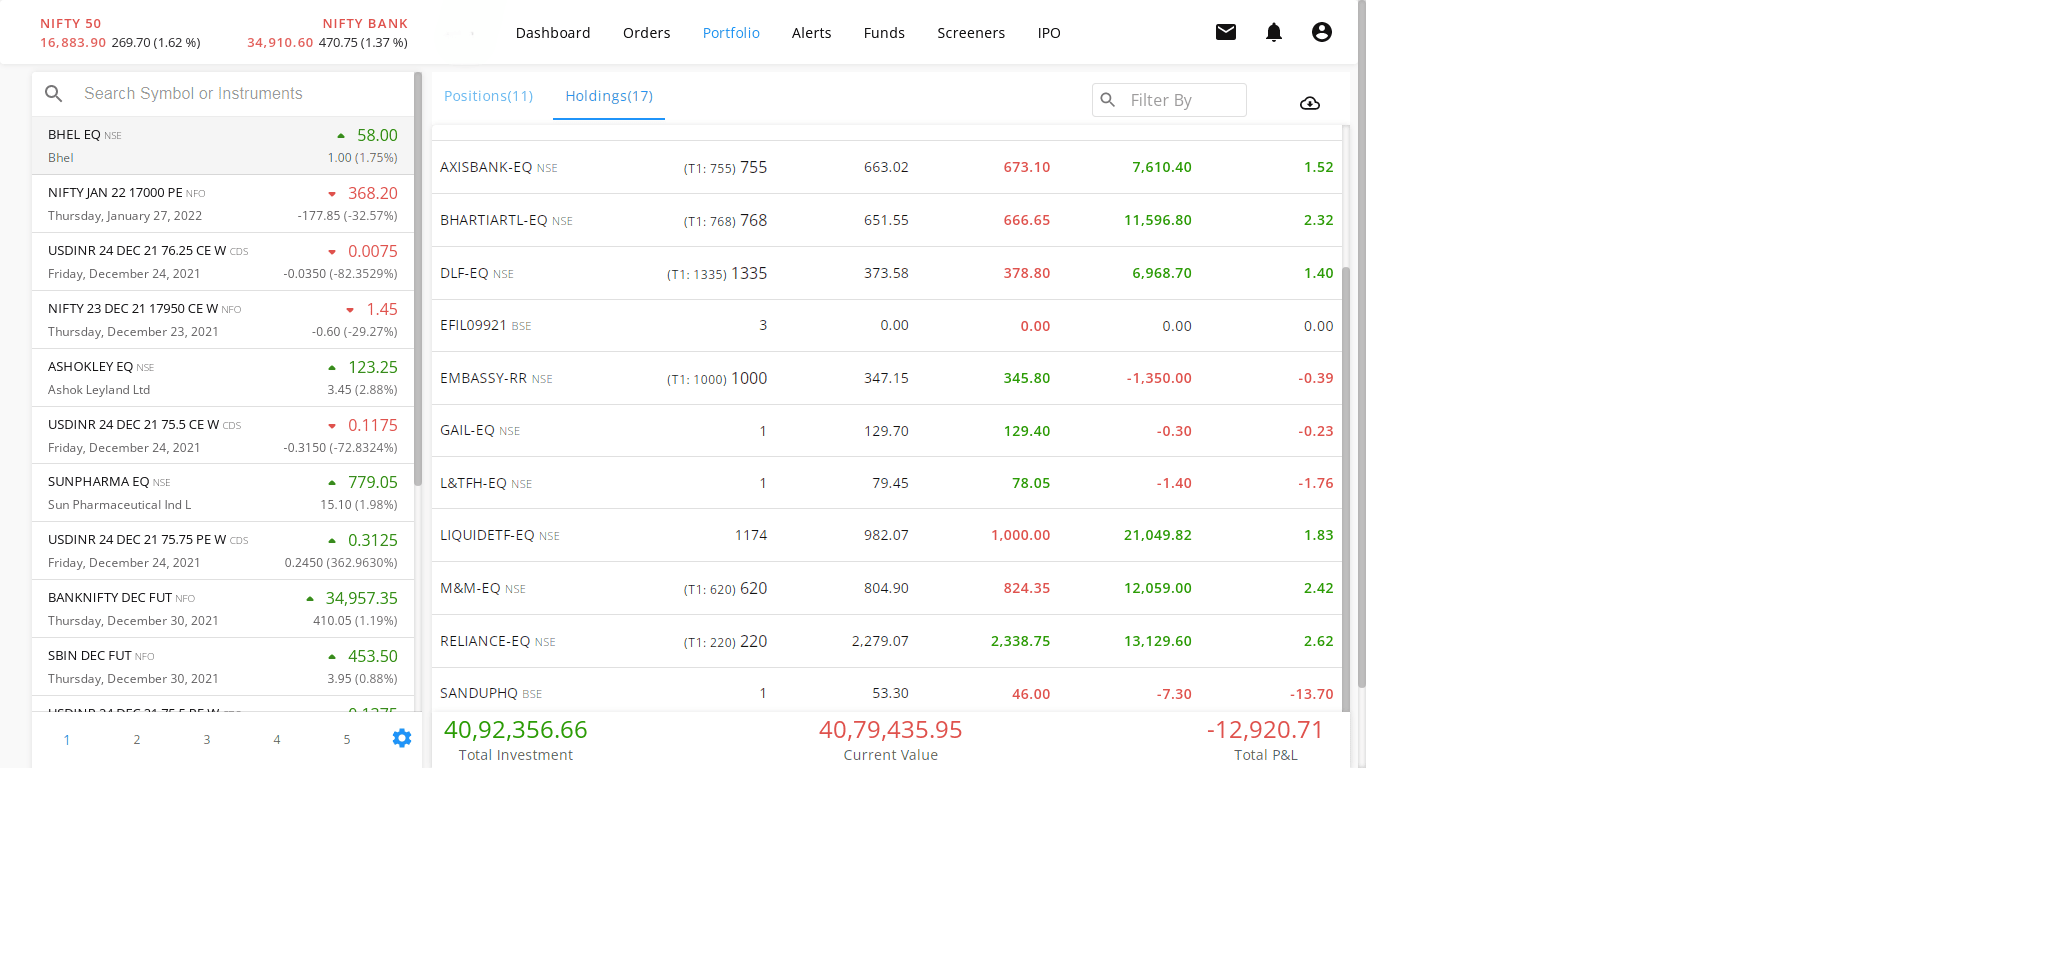
Task: Open the IPO page
Action: [1048, 33]
